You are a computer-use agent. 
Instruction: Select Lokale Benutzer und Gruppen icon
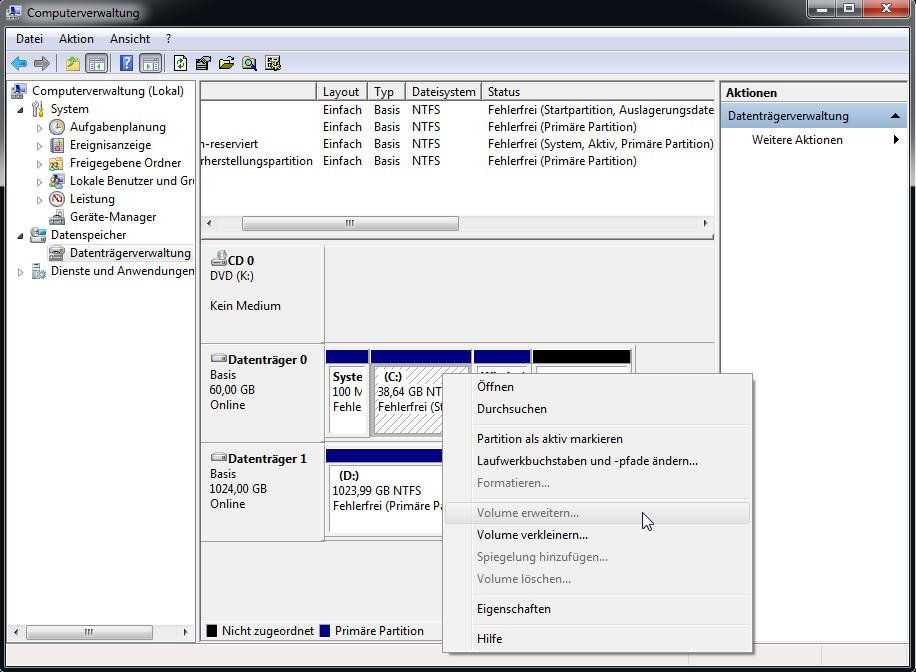(x=57, y=181)
